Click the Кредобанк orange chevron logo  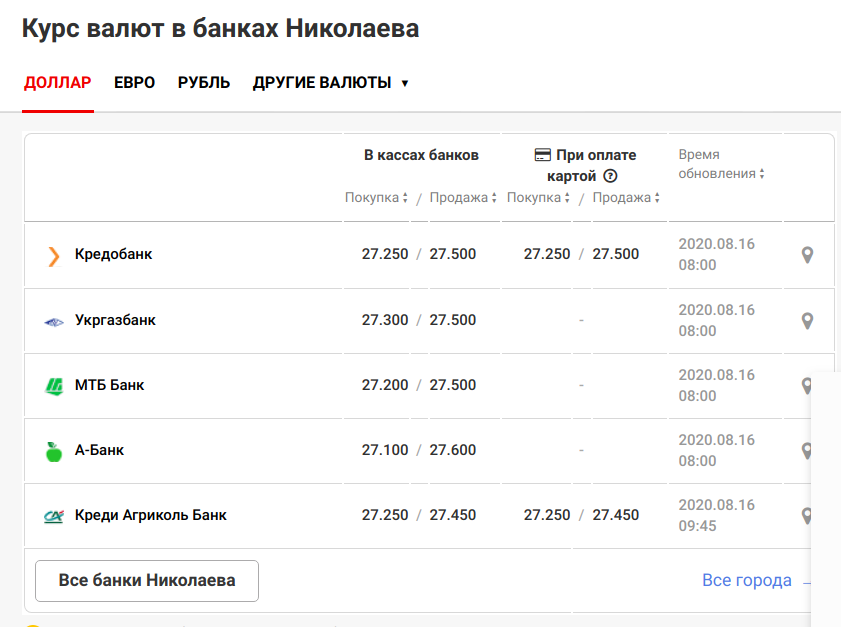coord(54,256)
